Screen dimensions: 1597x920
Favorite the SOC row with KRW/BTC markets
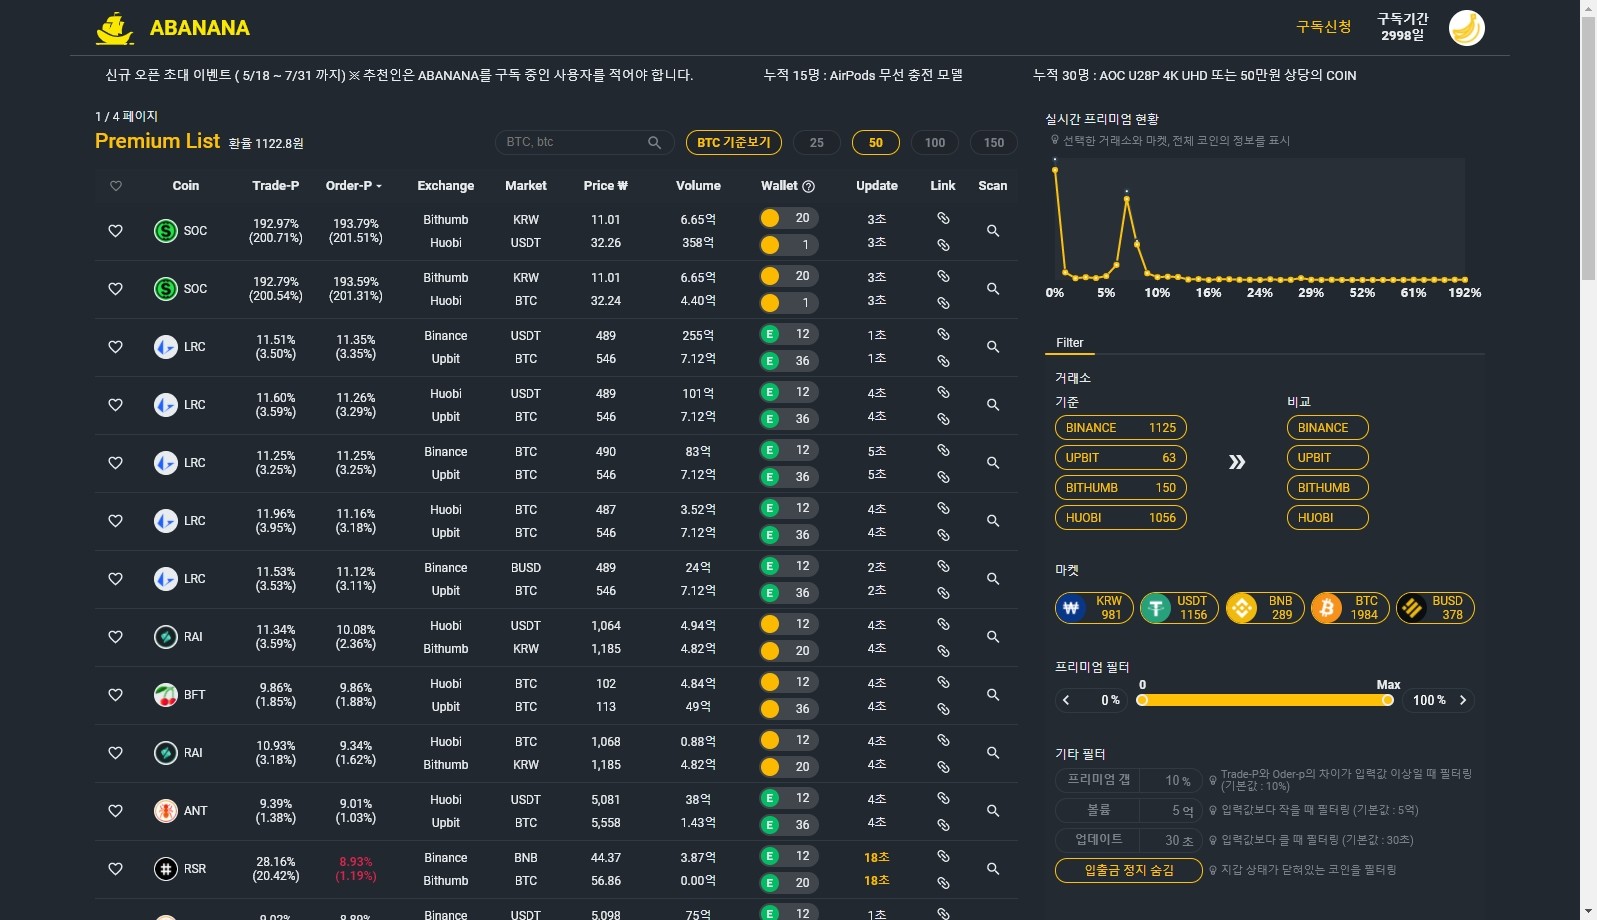point(116,289)
